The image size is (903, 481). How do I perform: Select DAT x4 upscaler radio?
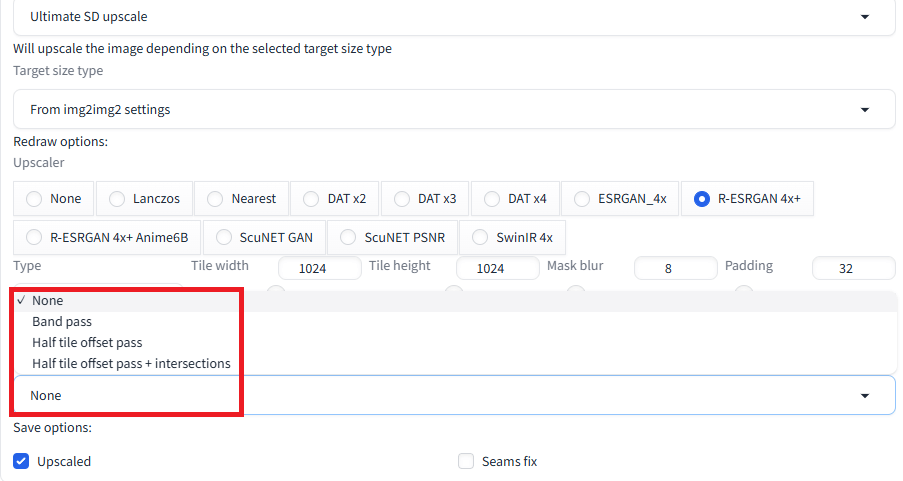492,199
